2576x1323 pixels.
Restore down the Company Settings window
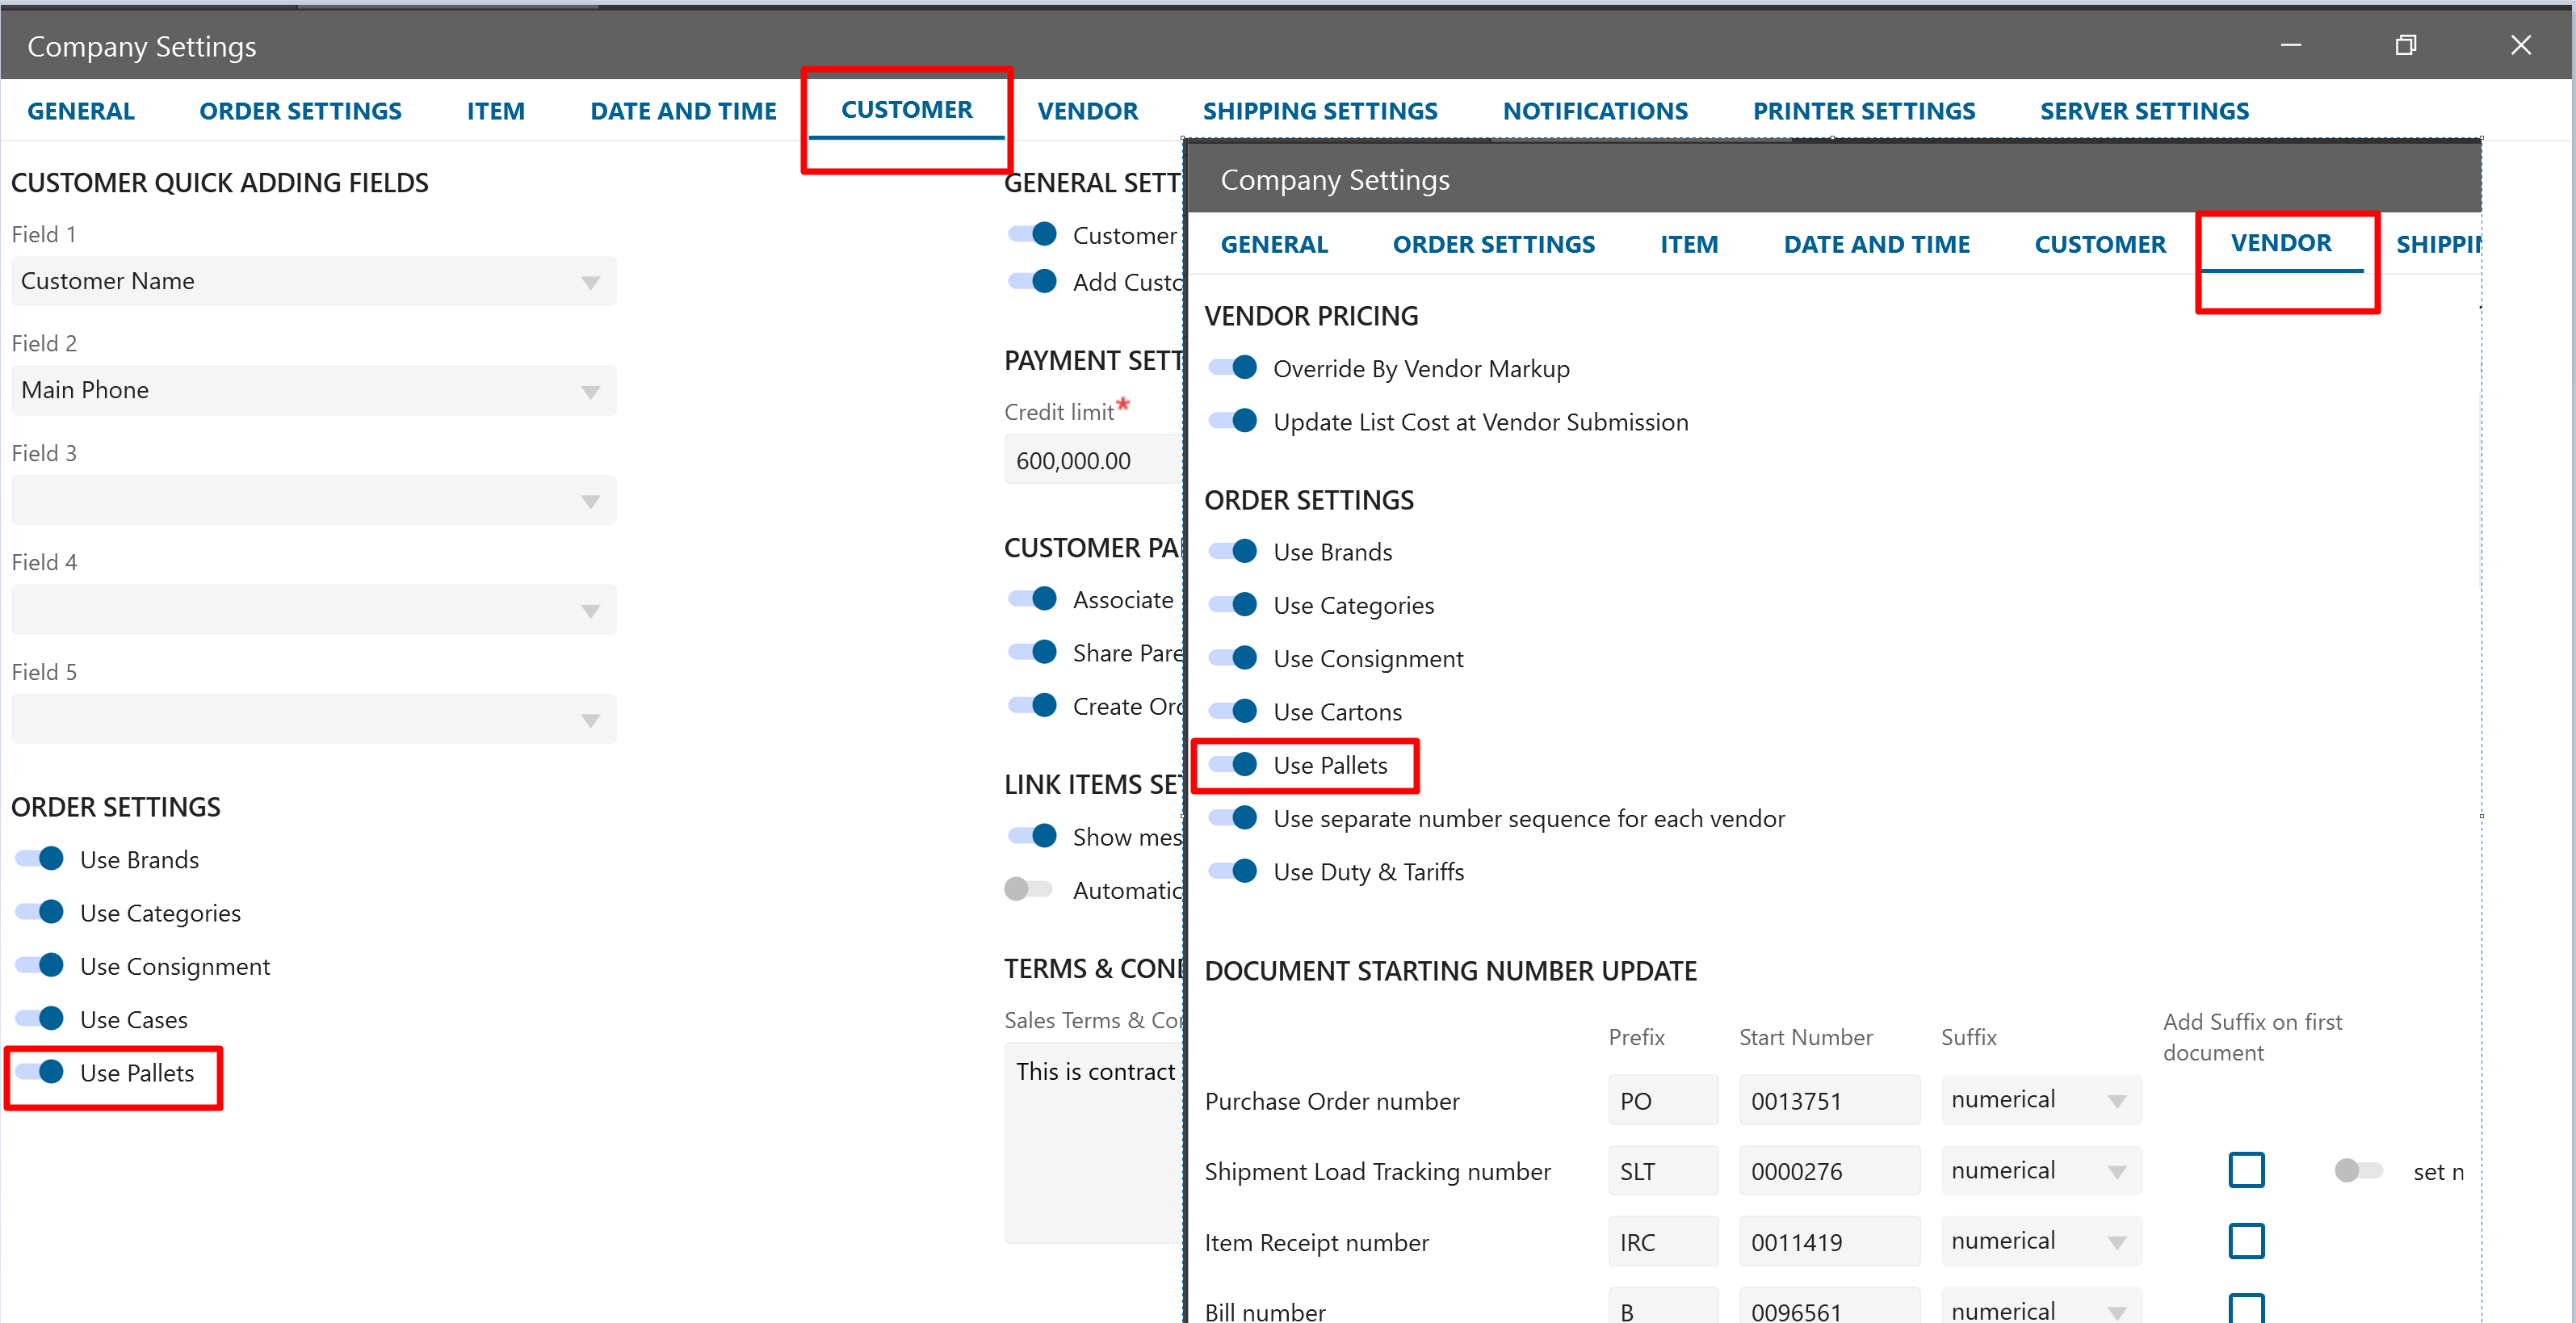coord(2405,45)
